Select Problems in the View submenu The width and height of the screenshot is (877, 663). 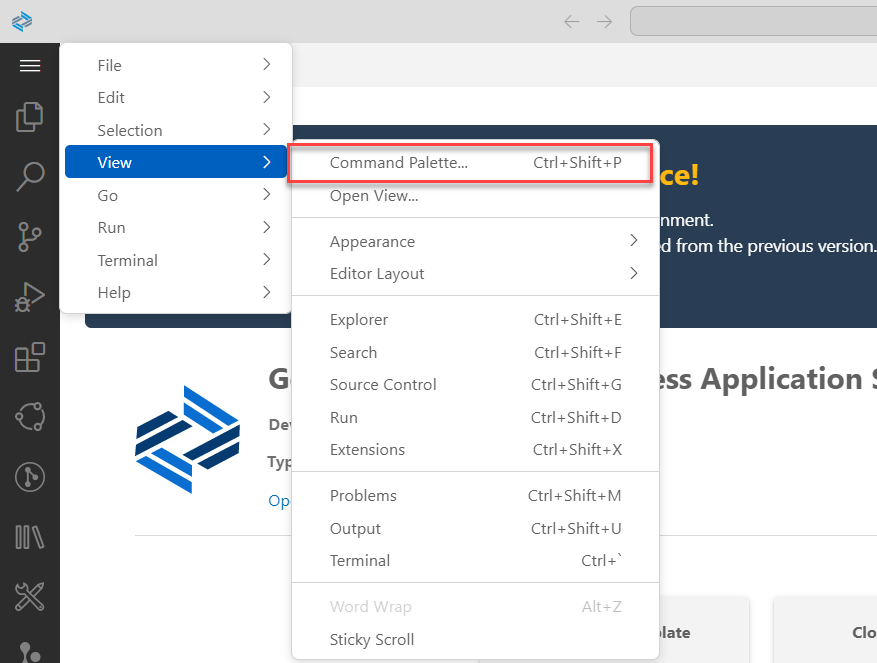[363, 495]
